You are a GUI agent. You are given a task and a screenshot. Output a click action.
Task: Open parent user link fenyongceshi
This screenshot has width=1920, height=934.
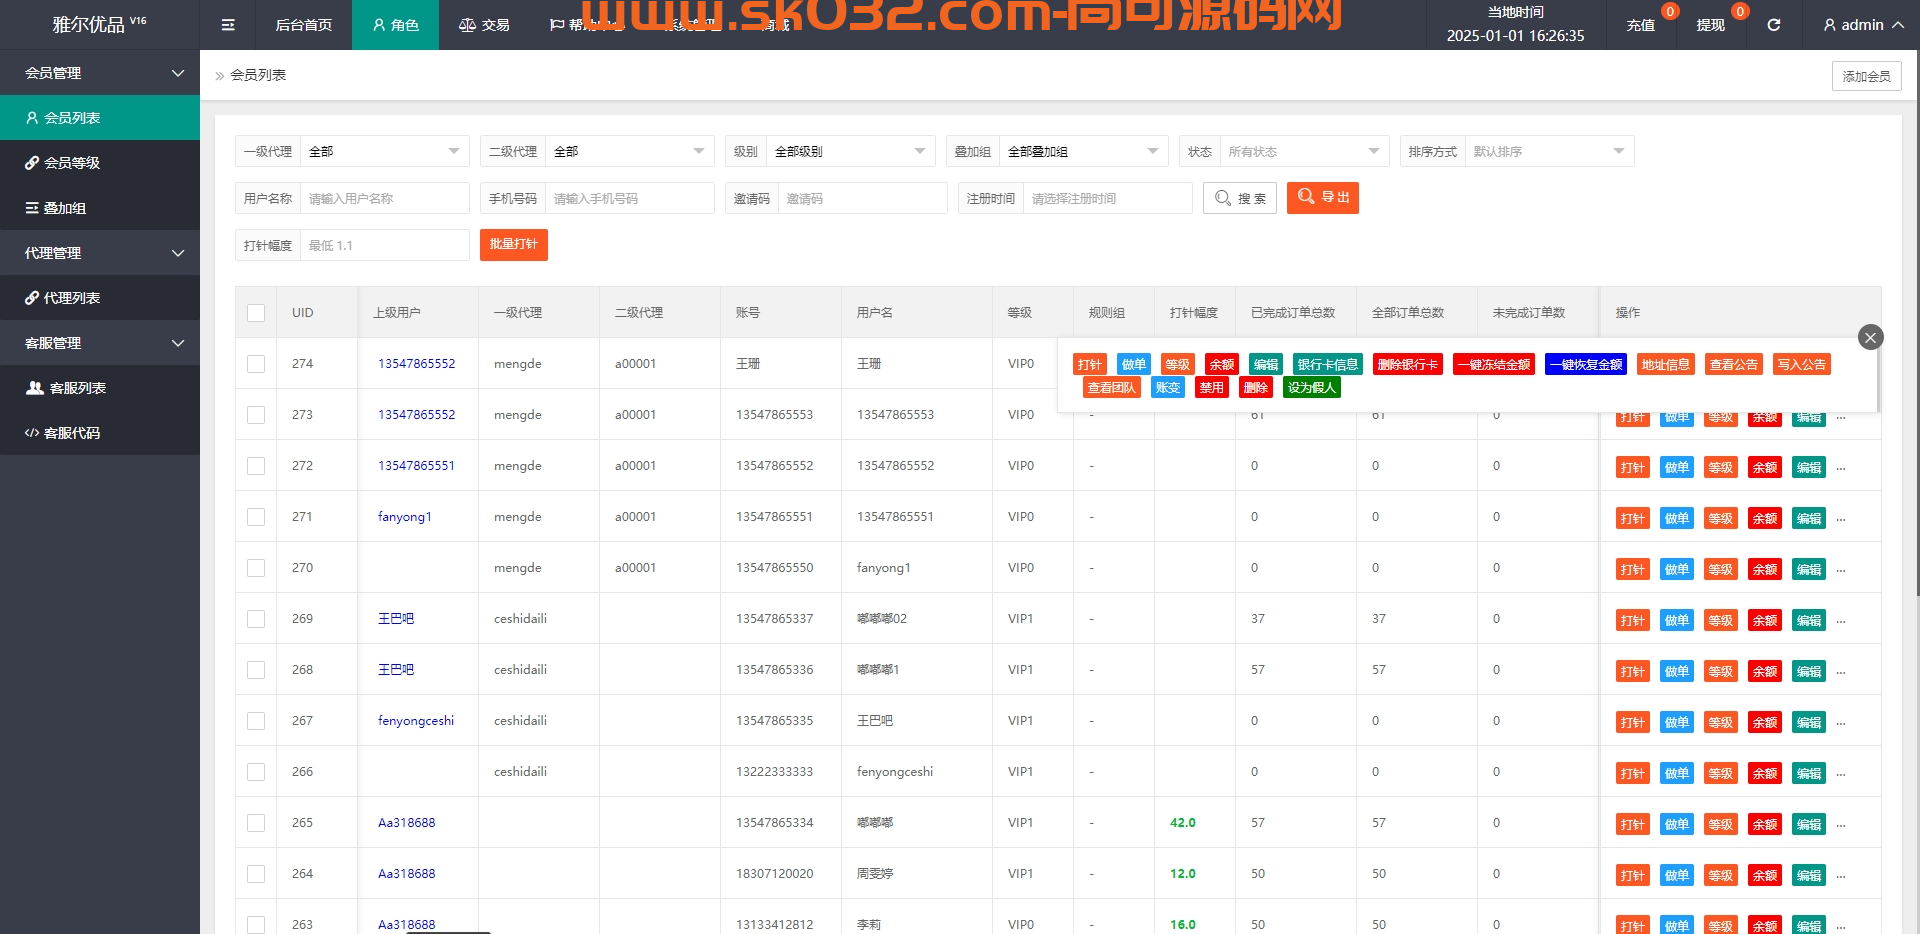coord(416,721)
